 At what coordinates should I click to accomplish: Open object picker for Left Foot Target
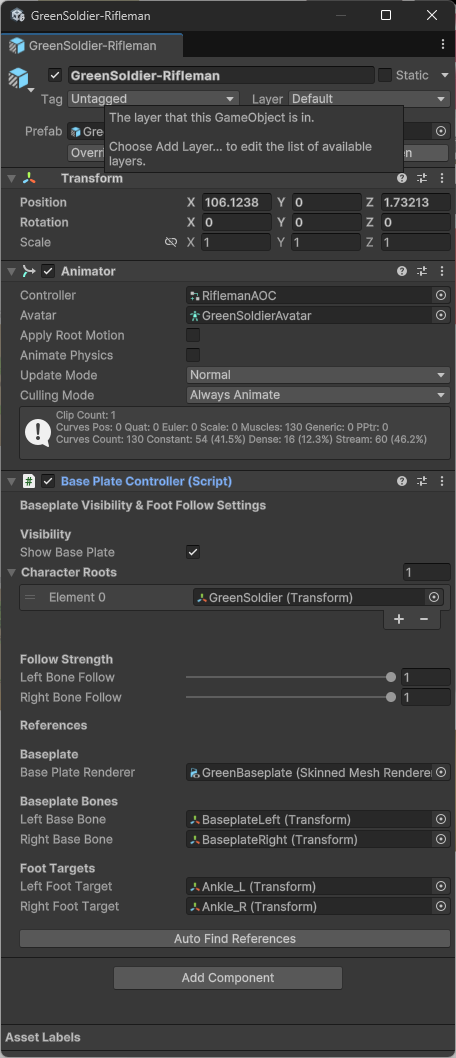pos(441,887)
